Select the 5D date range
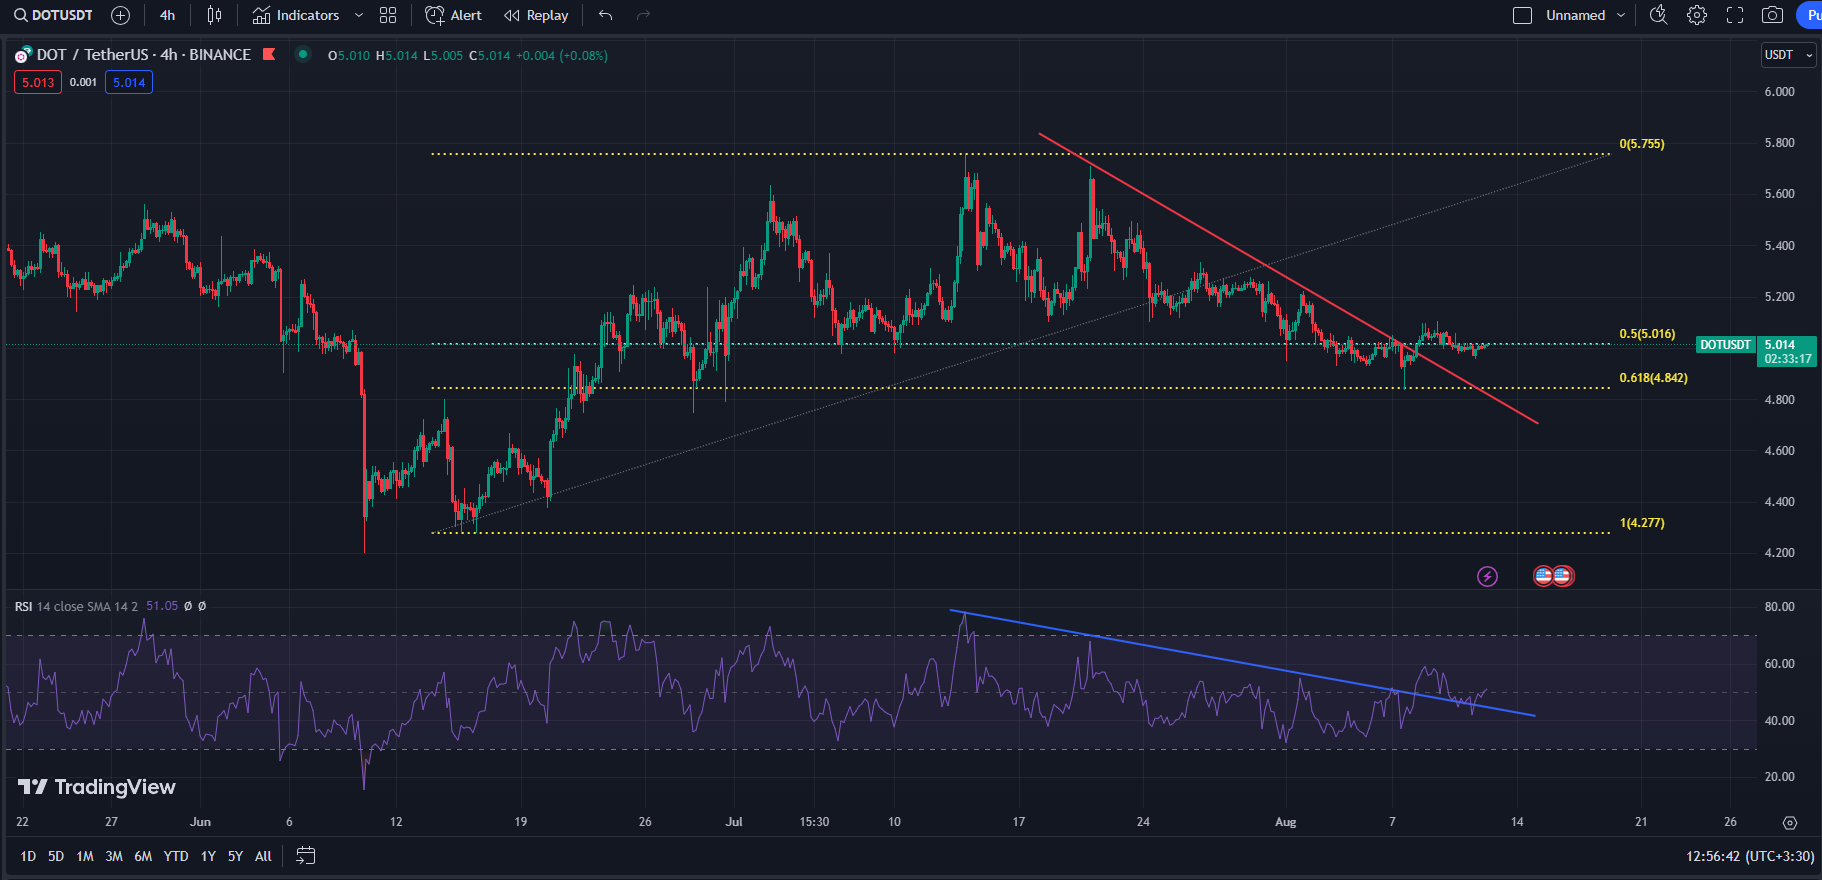 [x=56, y=856]
